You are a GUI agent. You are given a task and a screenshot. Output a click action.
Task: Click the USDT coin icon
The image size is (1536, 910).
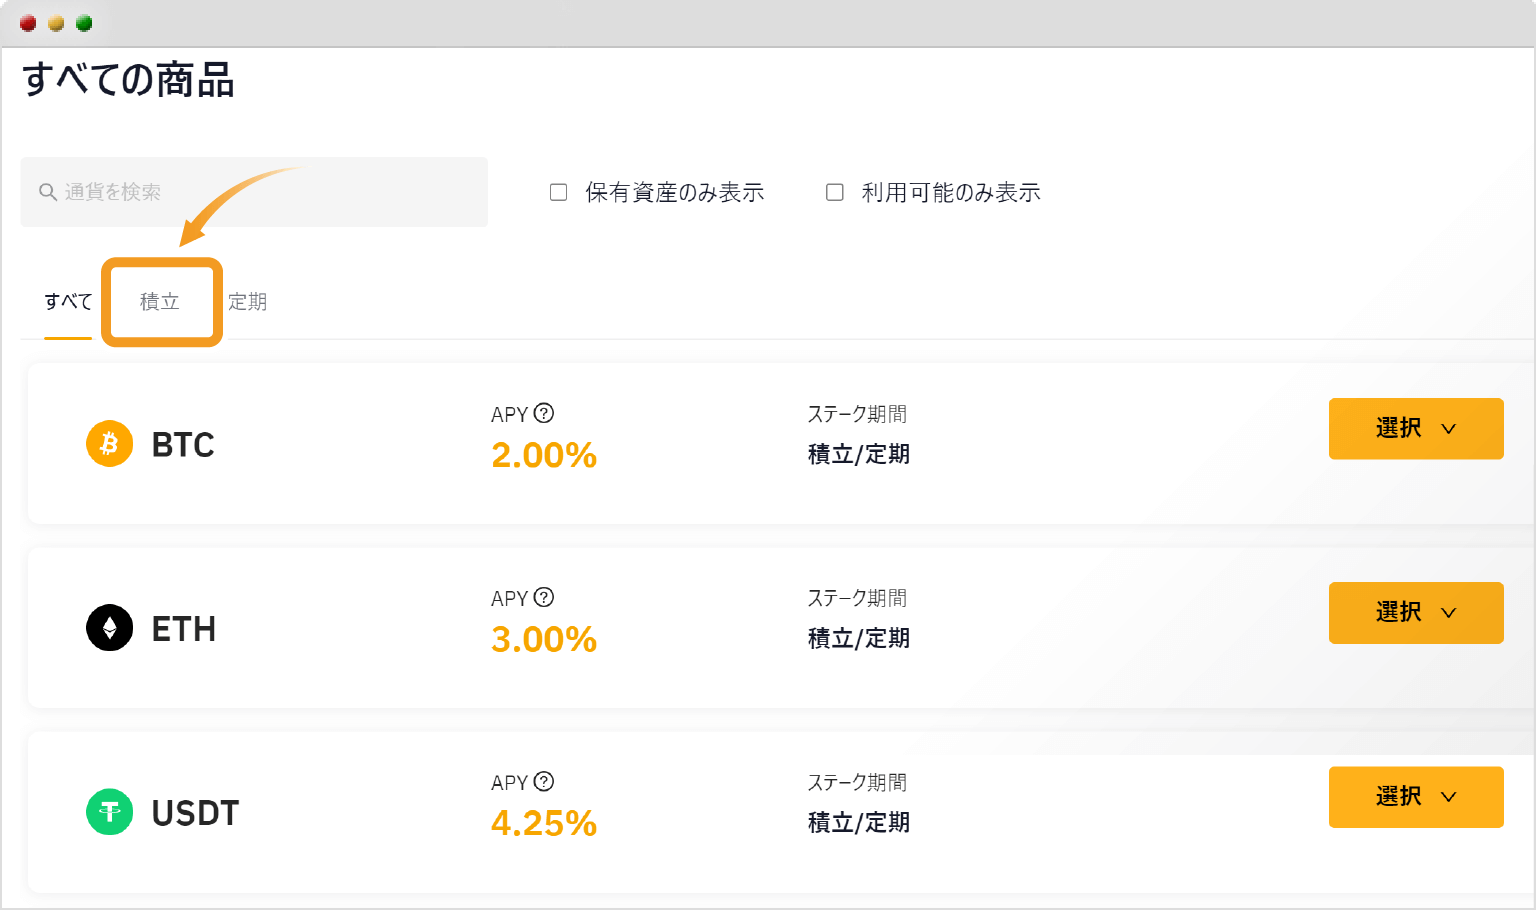coord(110,812)
